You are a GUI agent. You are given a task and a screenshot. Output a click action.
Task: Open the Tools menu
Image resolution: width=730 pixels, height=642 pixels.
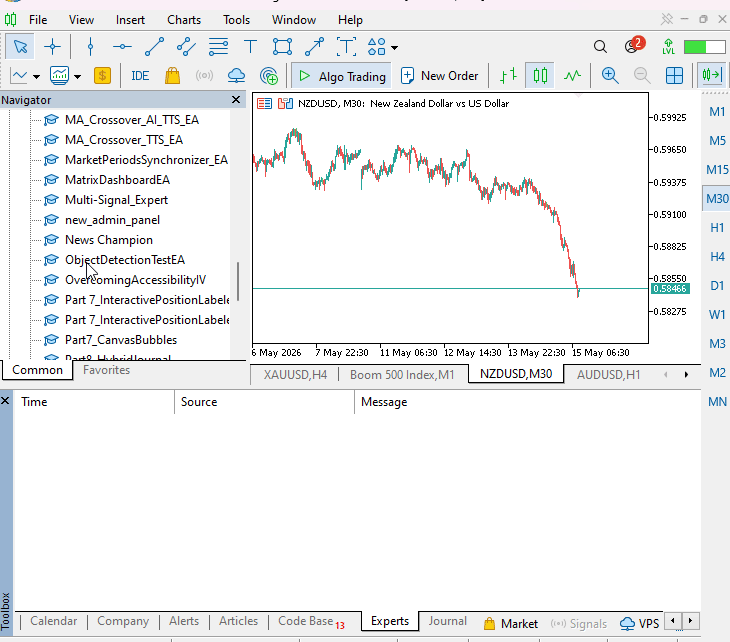tap(236, 20)
